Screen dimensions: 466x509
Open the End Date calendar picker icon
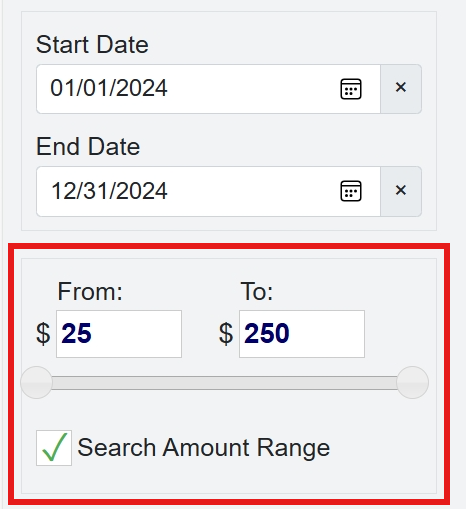pyautogui.click(x=350, y=191)
